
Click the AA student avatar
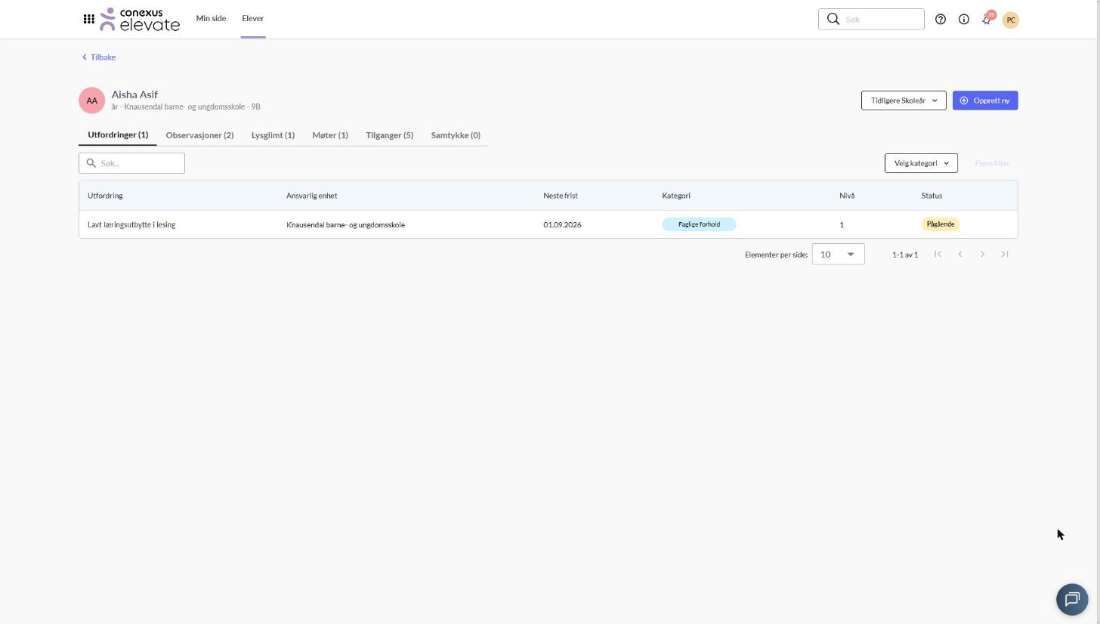tap(92, 100)
